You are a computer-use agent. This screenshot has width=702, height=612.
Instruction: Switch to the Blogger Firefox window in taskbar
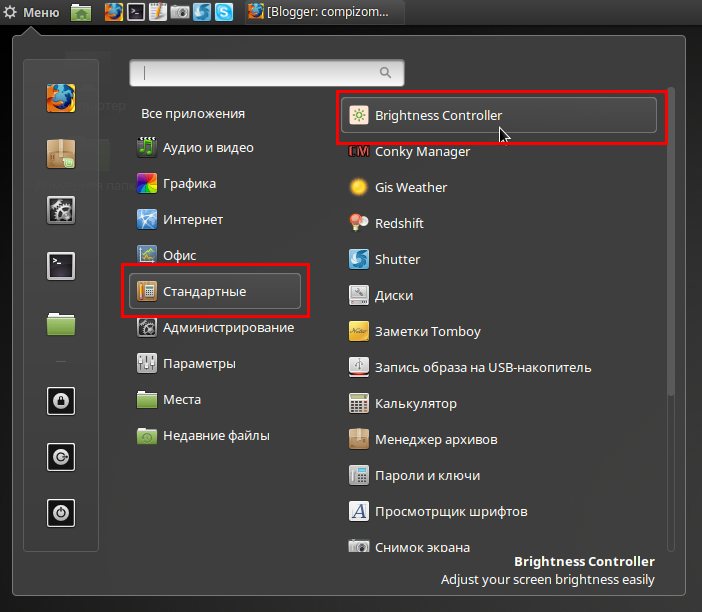coord(325,12)
